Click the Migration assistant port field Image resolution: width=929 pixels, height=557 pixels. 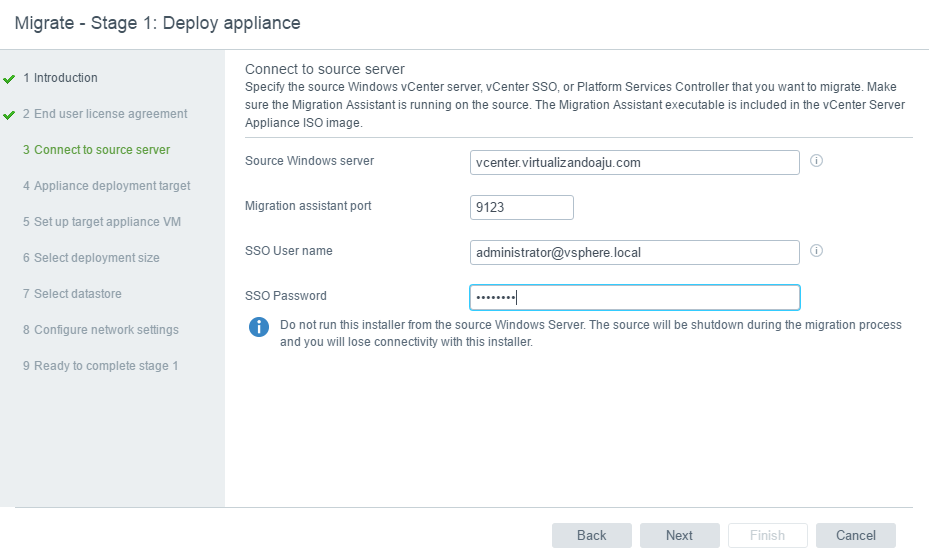point(521,207)
